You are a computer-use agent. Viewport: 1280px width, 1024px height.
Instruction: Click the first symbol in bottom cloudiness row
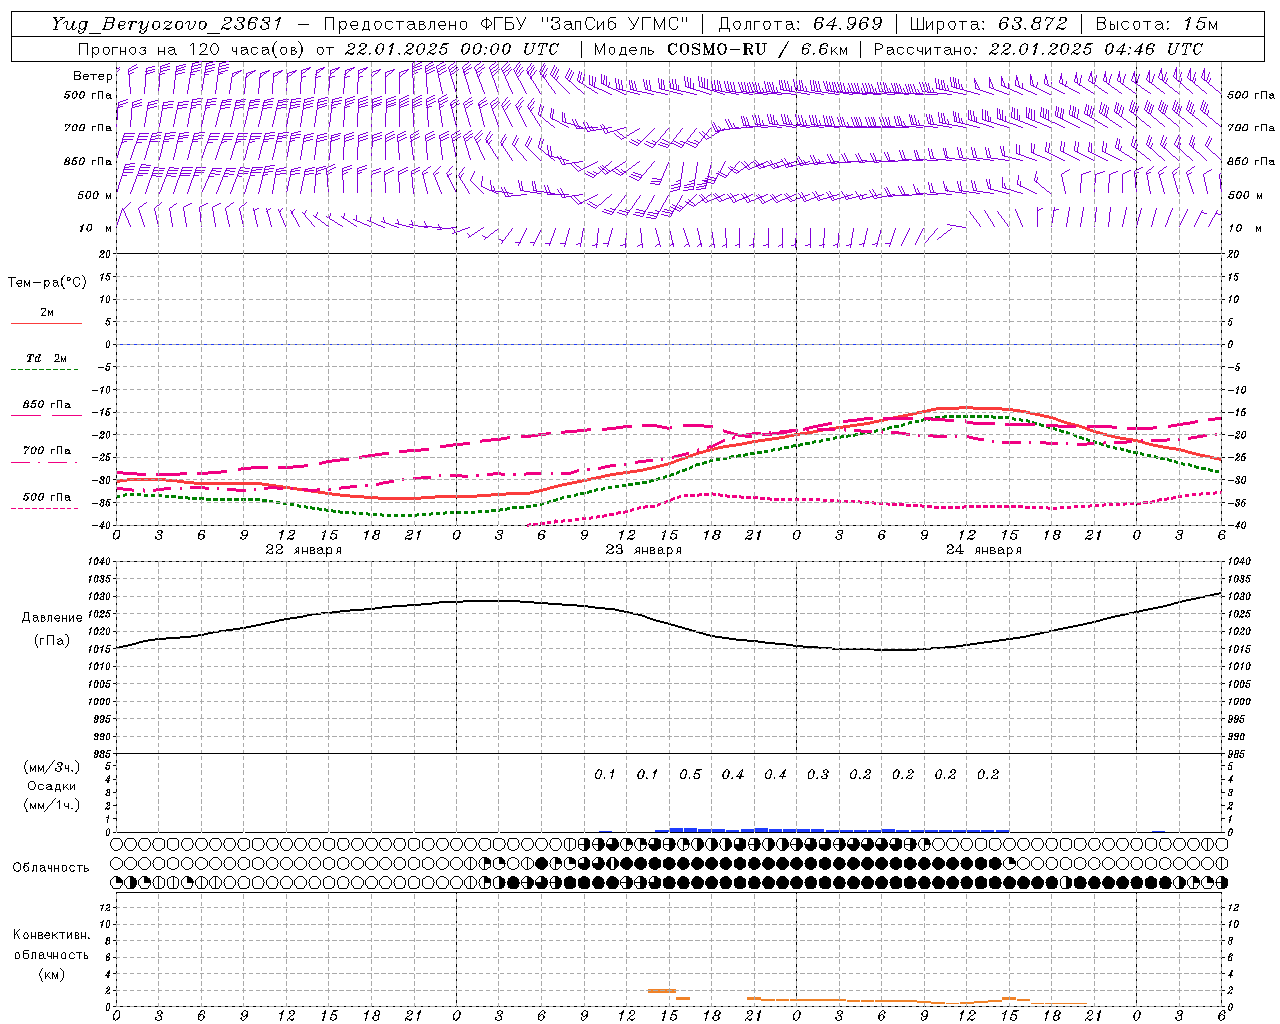click(117, 883)
